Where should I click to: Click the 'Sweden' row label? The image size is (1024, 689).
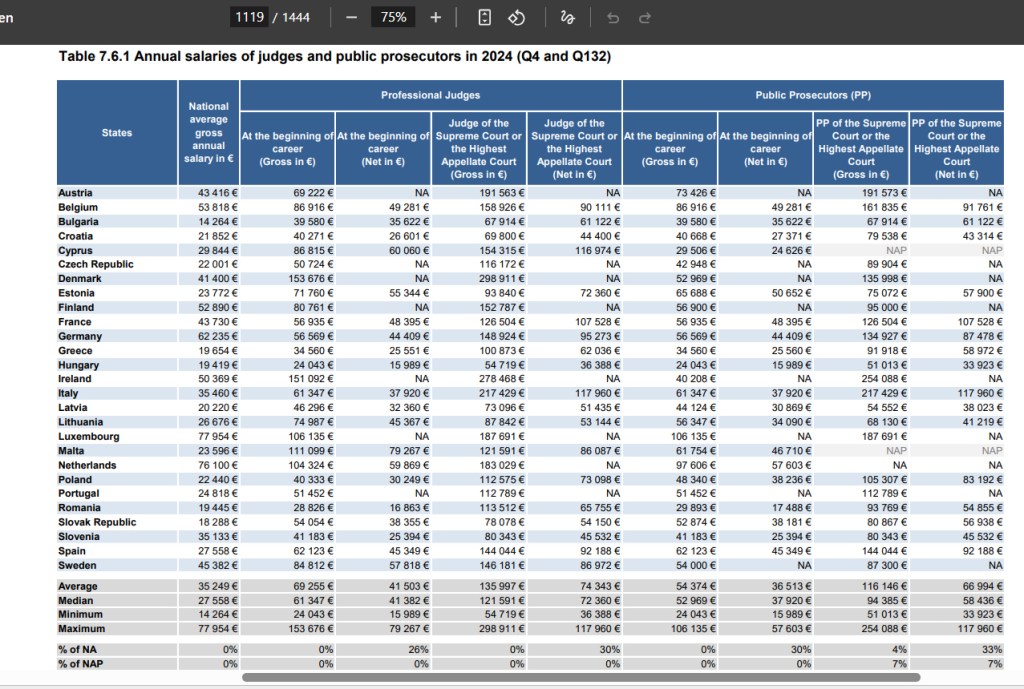point(77,565)
